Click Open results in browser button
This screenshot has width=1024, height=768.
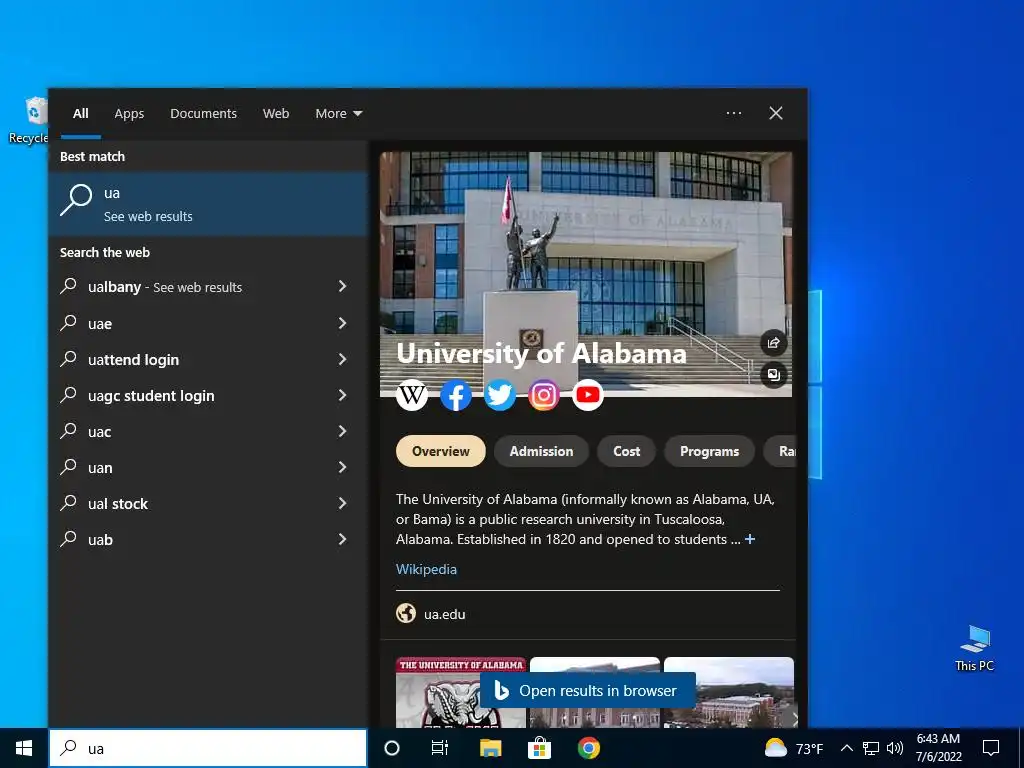pyautogui.click(x=588, y=690)
